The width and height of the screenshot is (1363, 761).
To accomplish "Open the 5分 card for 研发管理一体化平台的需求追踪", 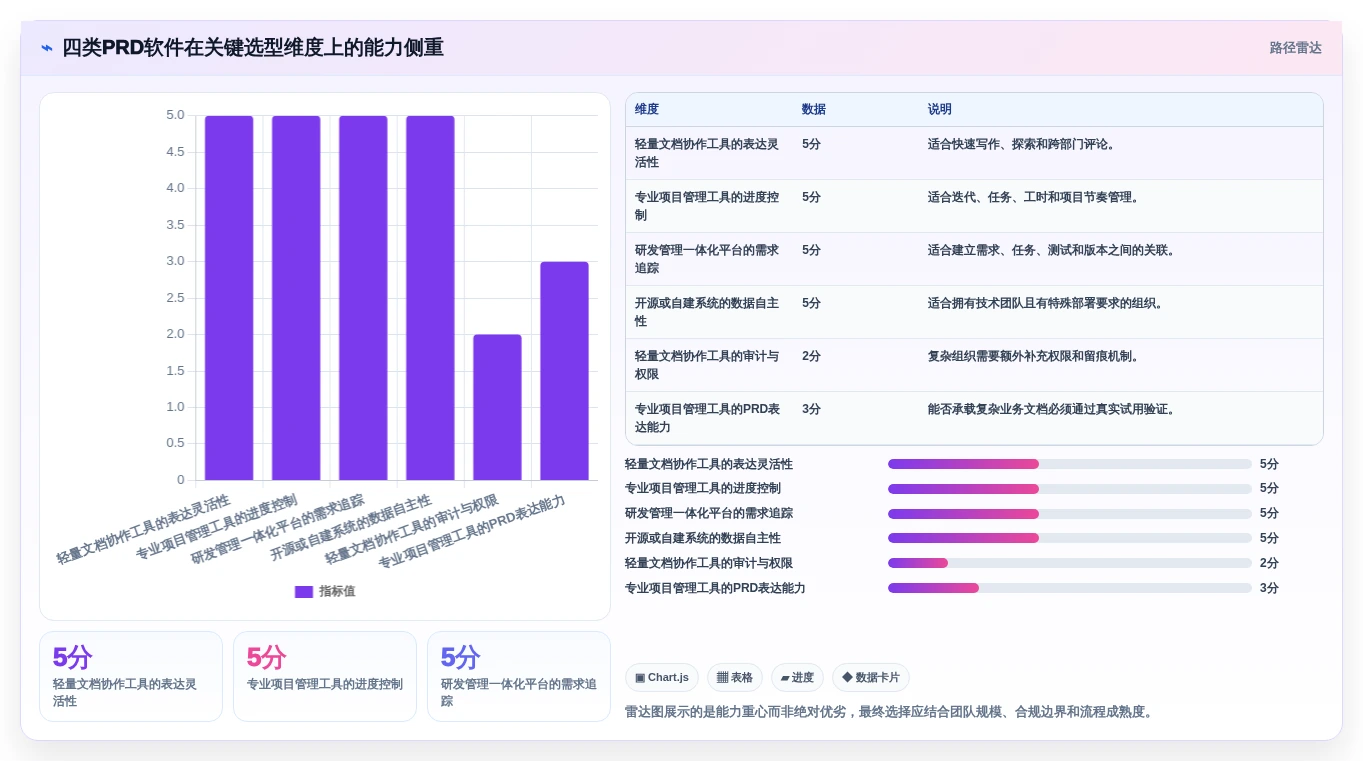I will [x=519, y=676].
